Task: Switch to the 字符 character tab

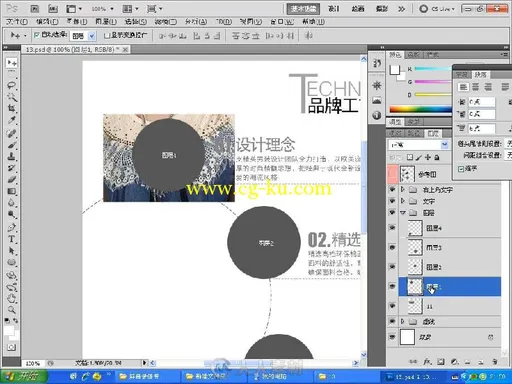Action: (462, 75)
